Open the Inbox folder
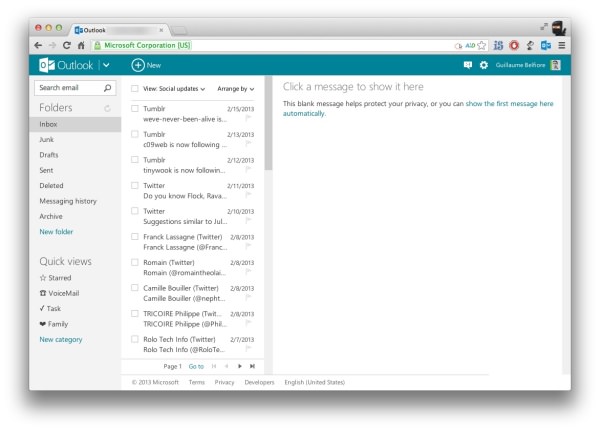600x431 pixels. [75, 124]
